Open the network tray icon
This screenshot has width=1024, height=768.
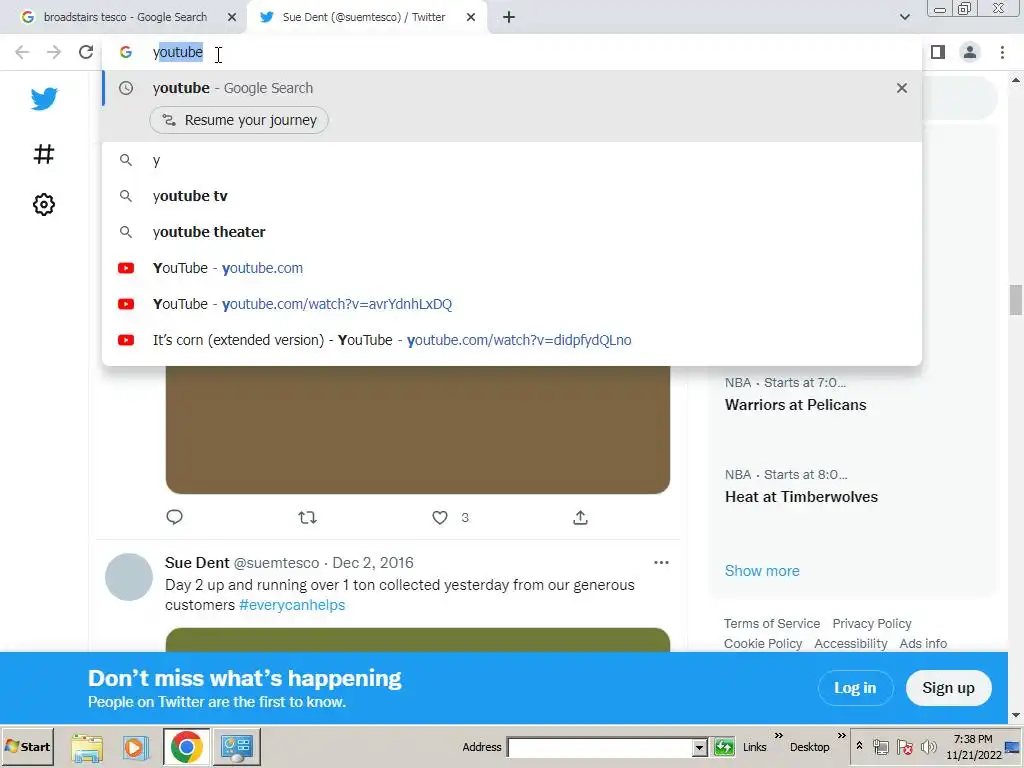(x=880, y=747)
